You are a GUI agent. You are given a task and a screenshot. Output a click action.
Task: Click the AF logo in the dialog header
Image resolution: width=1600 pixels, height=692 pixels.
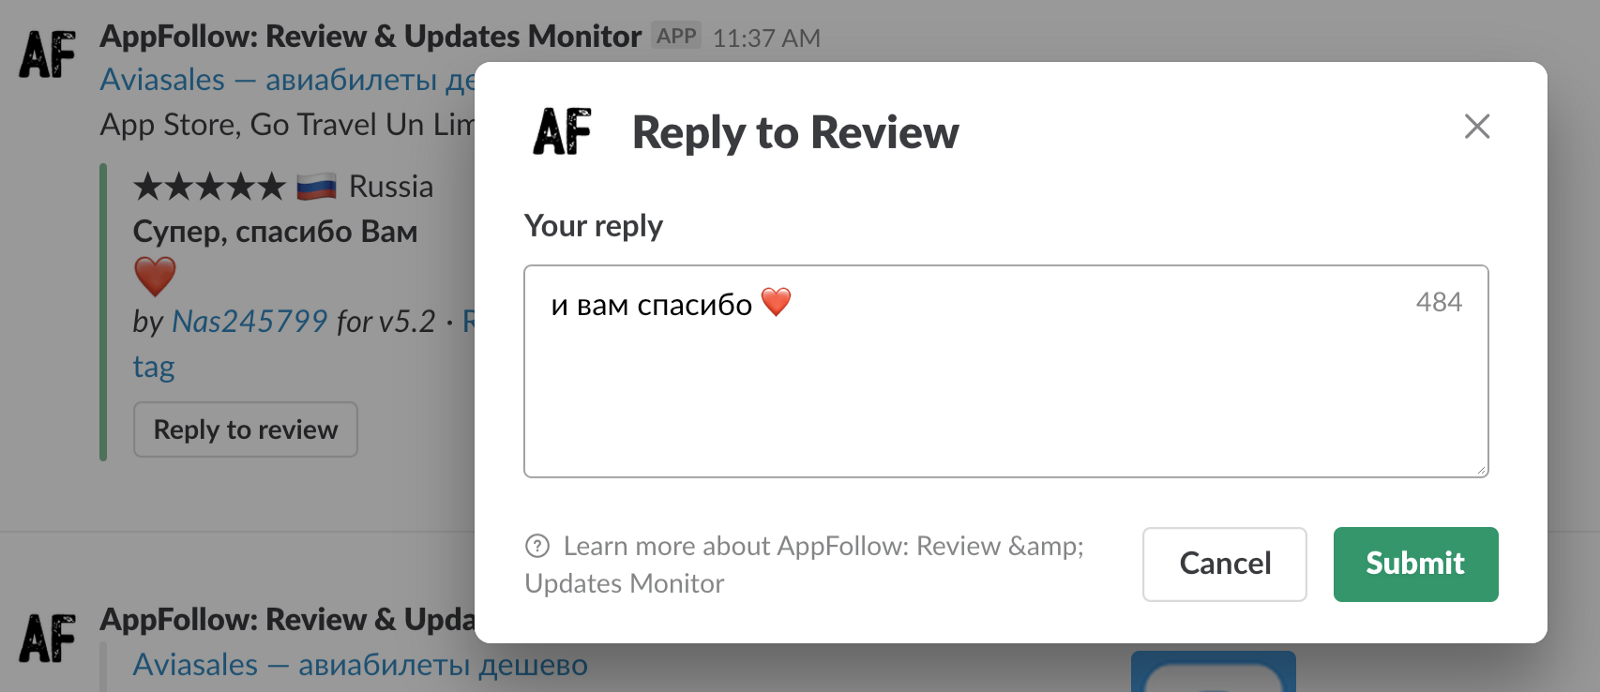pos(562,132)
